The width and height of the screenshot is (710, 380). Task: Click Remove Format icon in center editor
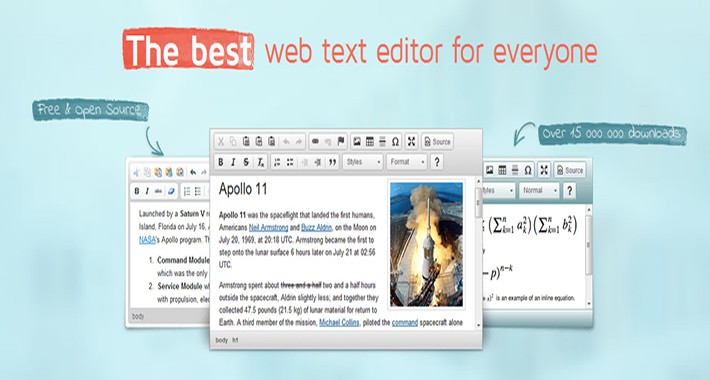261,162
